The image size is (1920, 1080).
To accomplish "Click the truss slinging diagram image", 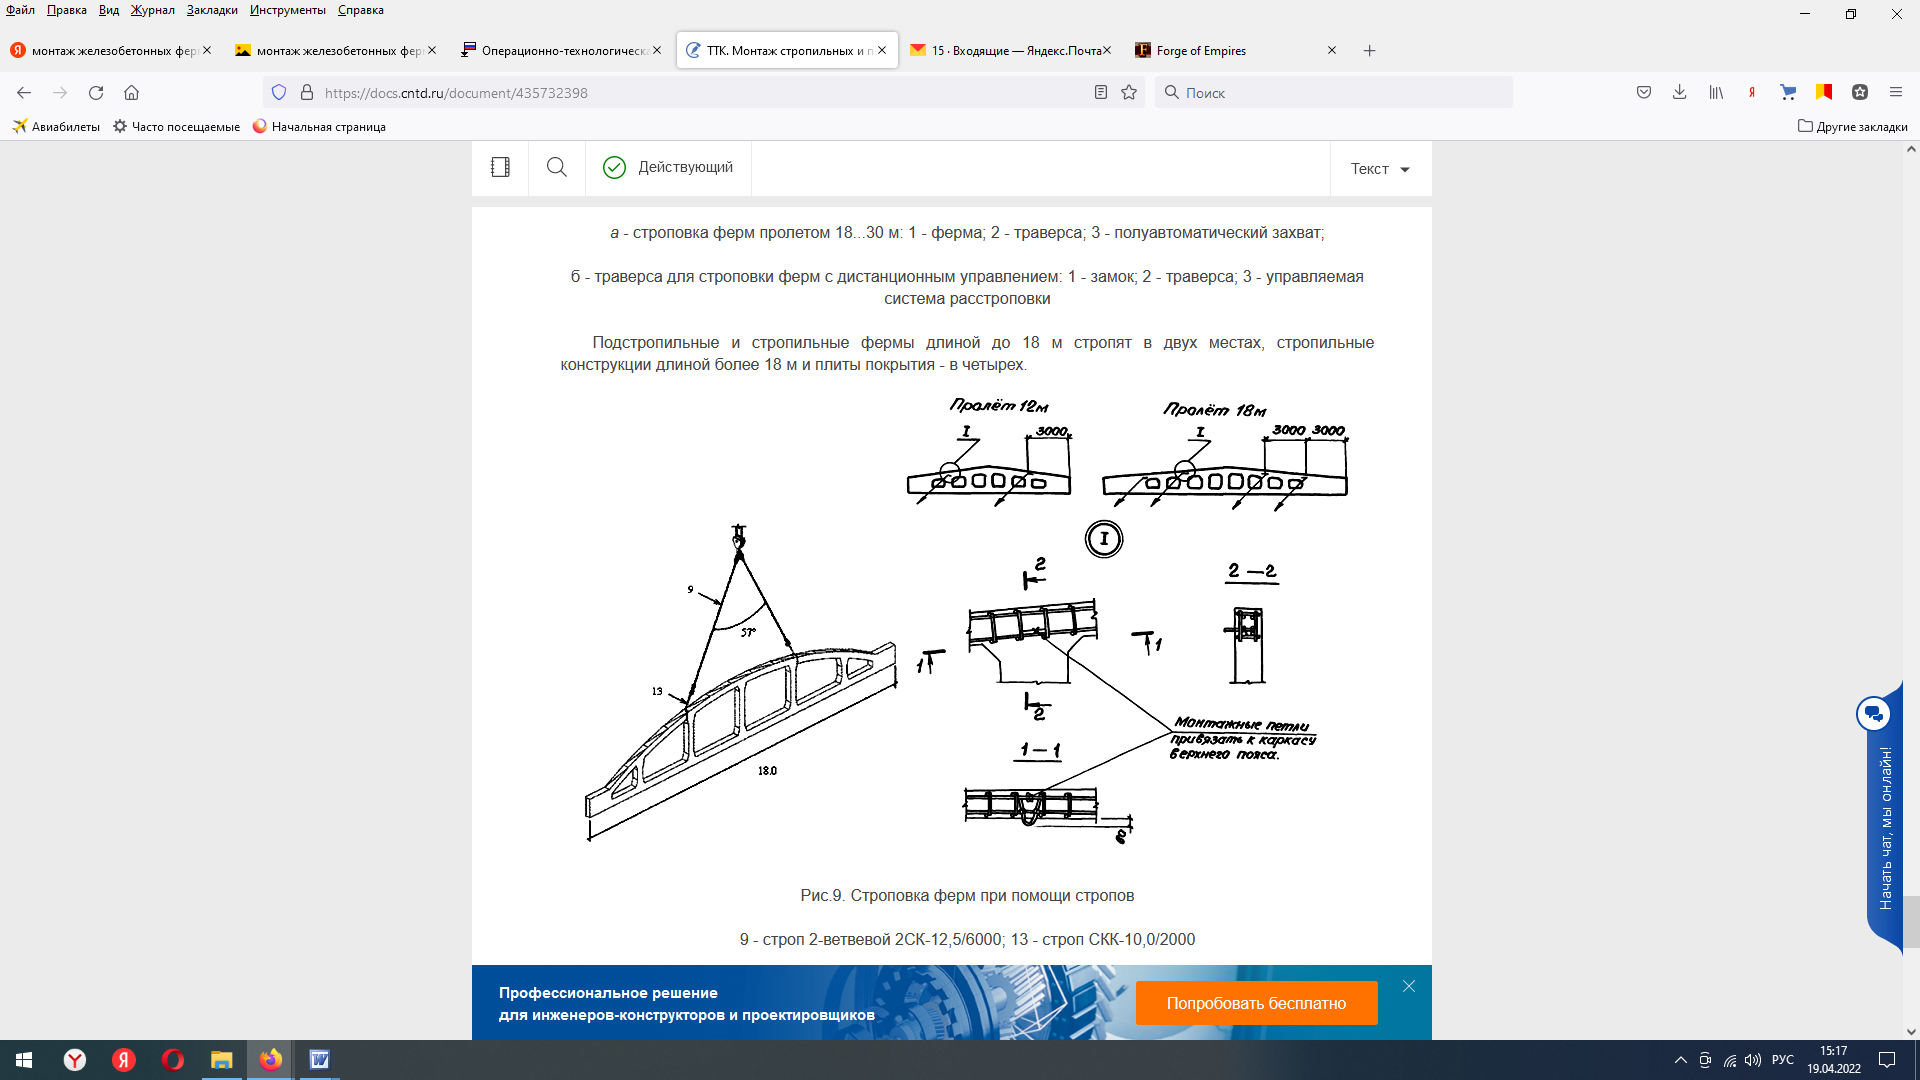I will 951,620.
